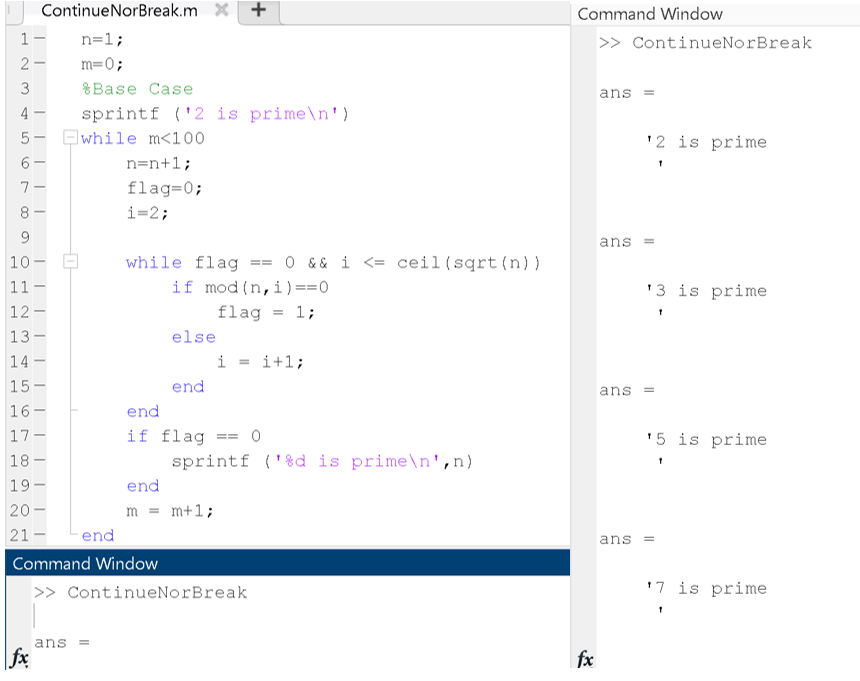Viewport: 860px width, 681px height.
Task: Click the fx function browser icon in right Command Window
Action: pos(585,659)
